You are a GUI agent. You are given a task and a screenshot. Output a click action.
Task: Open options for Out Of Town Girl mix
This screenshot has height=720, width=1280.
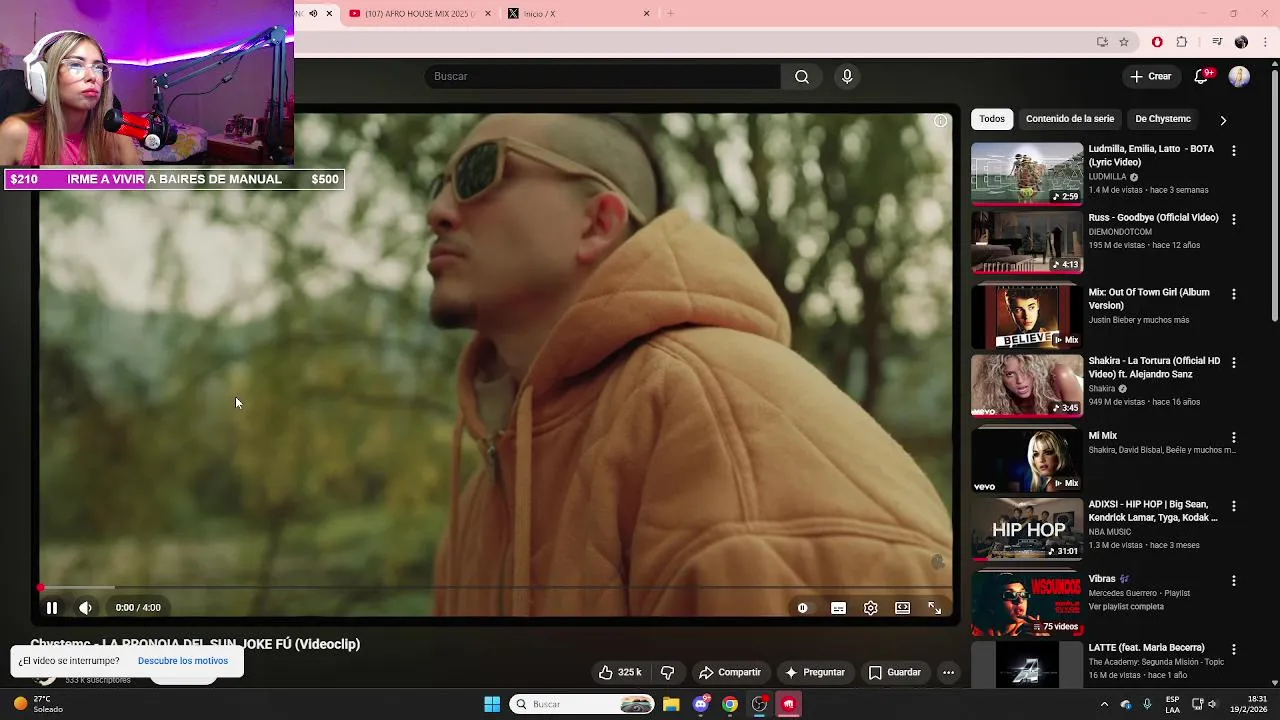[x=1234, y=294]
